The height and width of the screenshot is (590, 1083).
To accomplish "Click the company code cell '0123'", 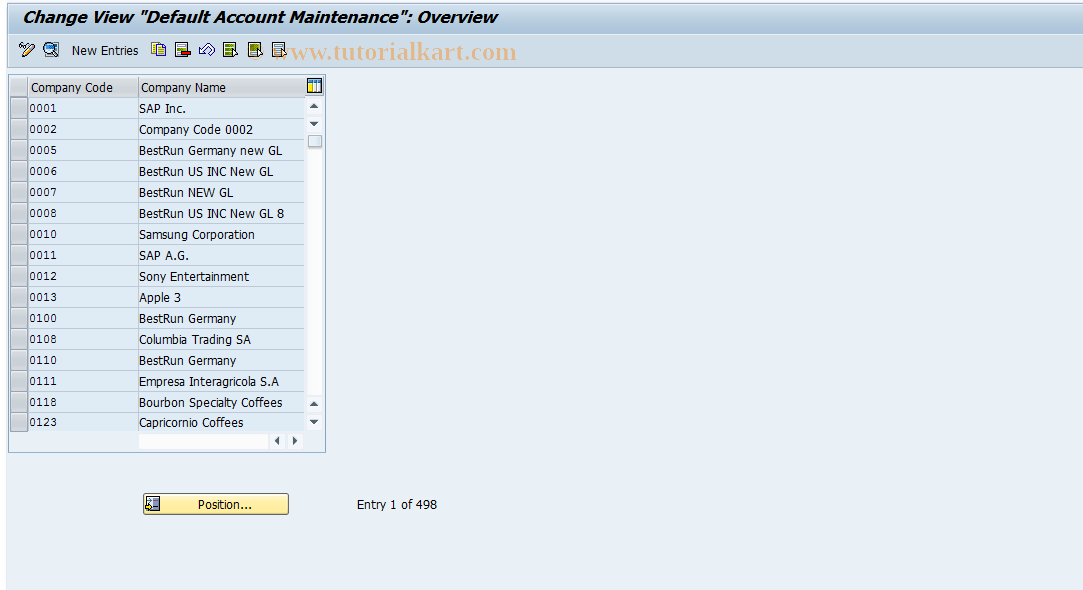I will click(x=83, y=422).
